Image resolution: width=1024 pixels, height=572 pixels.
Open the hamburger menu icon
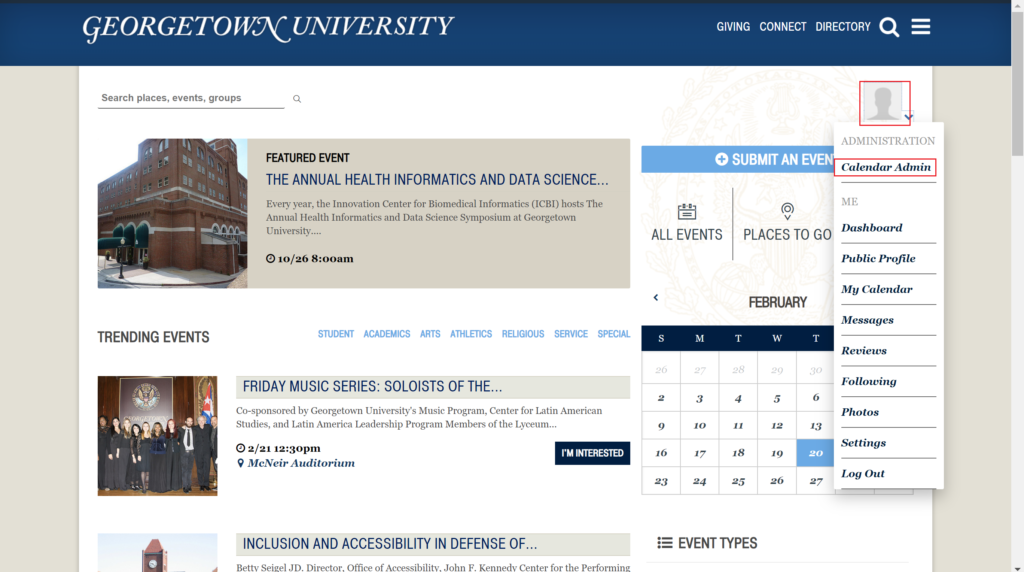pos(921,27)
